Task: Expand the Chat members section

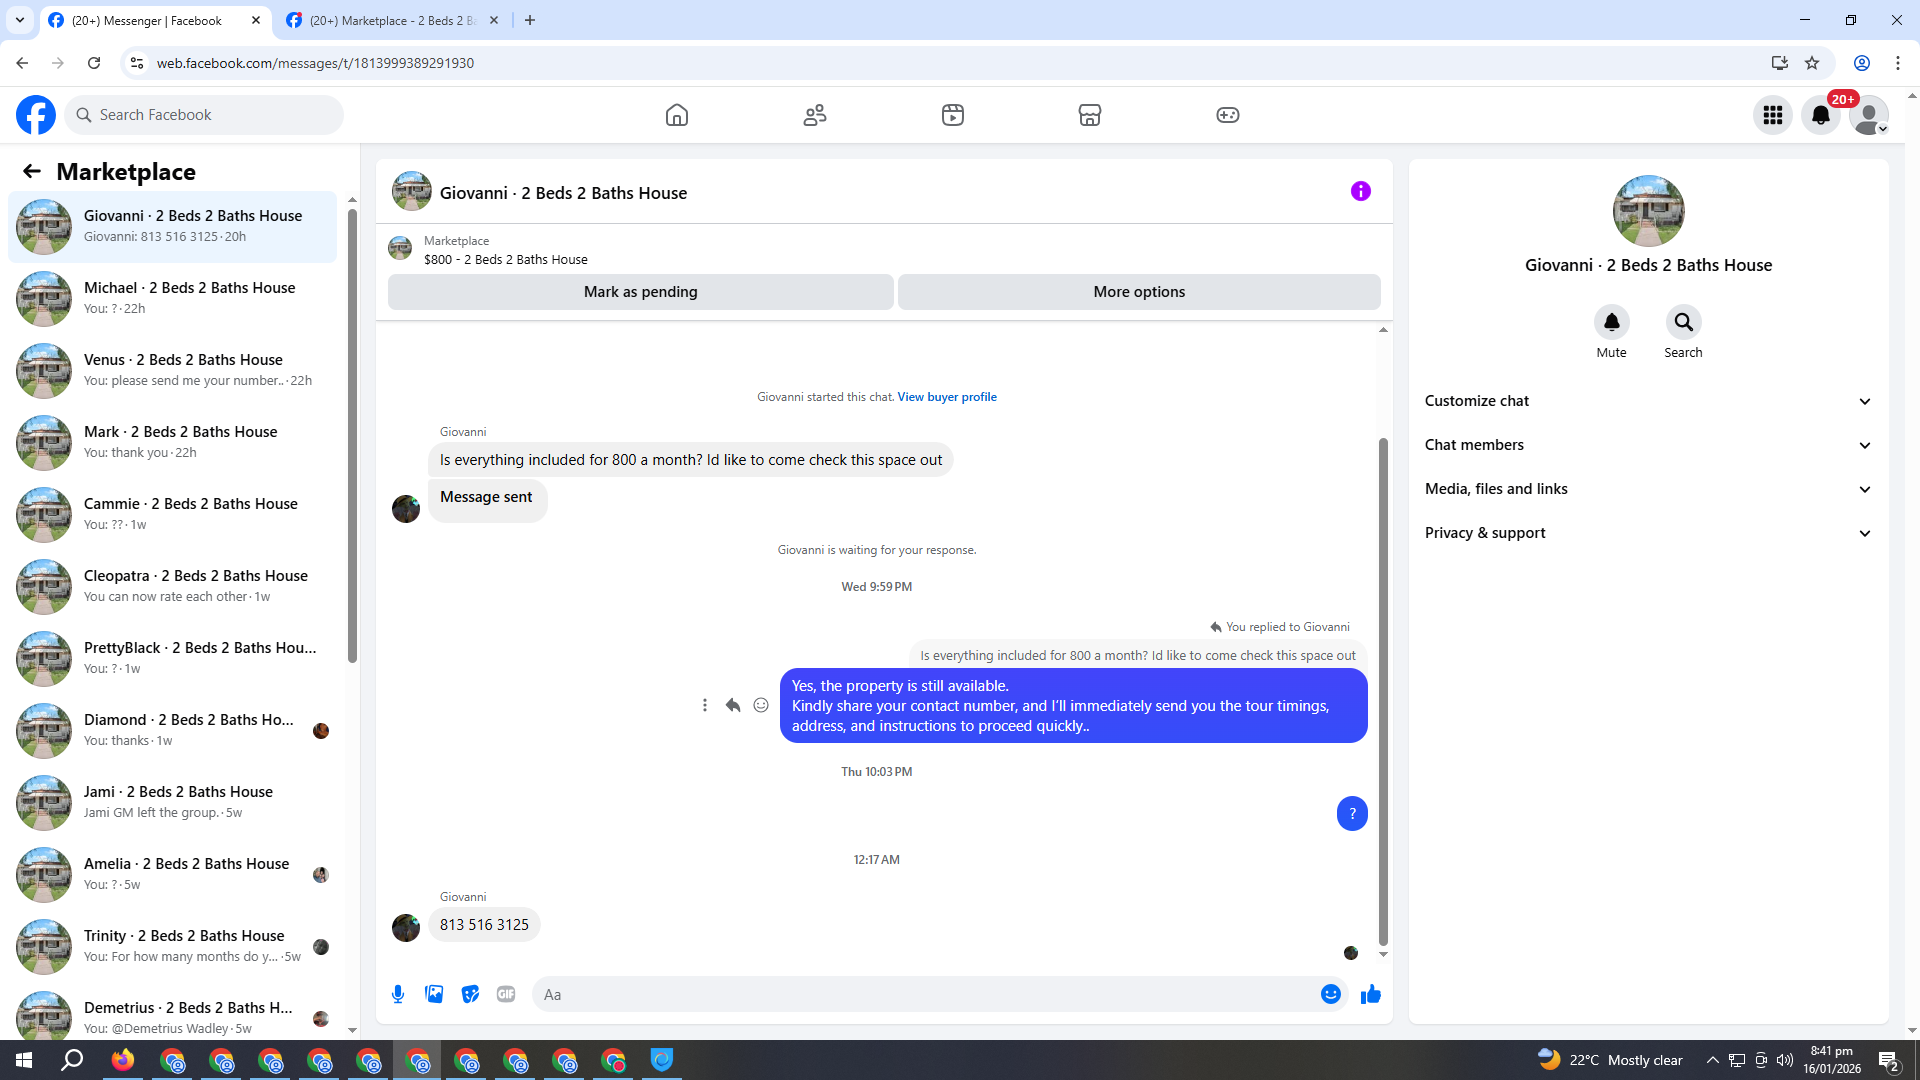Action: [x=1648, y=445]
